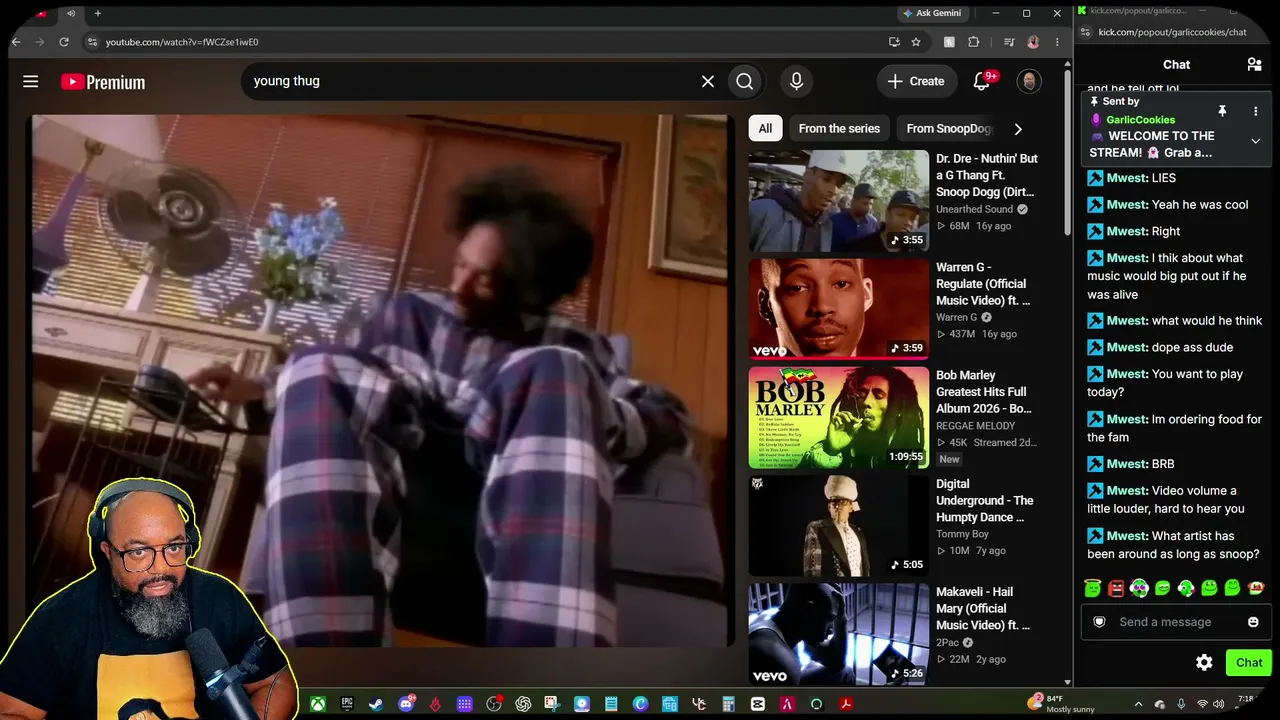
Task: Bookmark this page with the star icon
Action: pos(916,42)
